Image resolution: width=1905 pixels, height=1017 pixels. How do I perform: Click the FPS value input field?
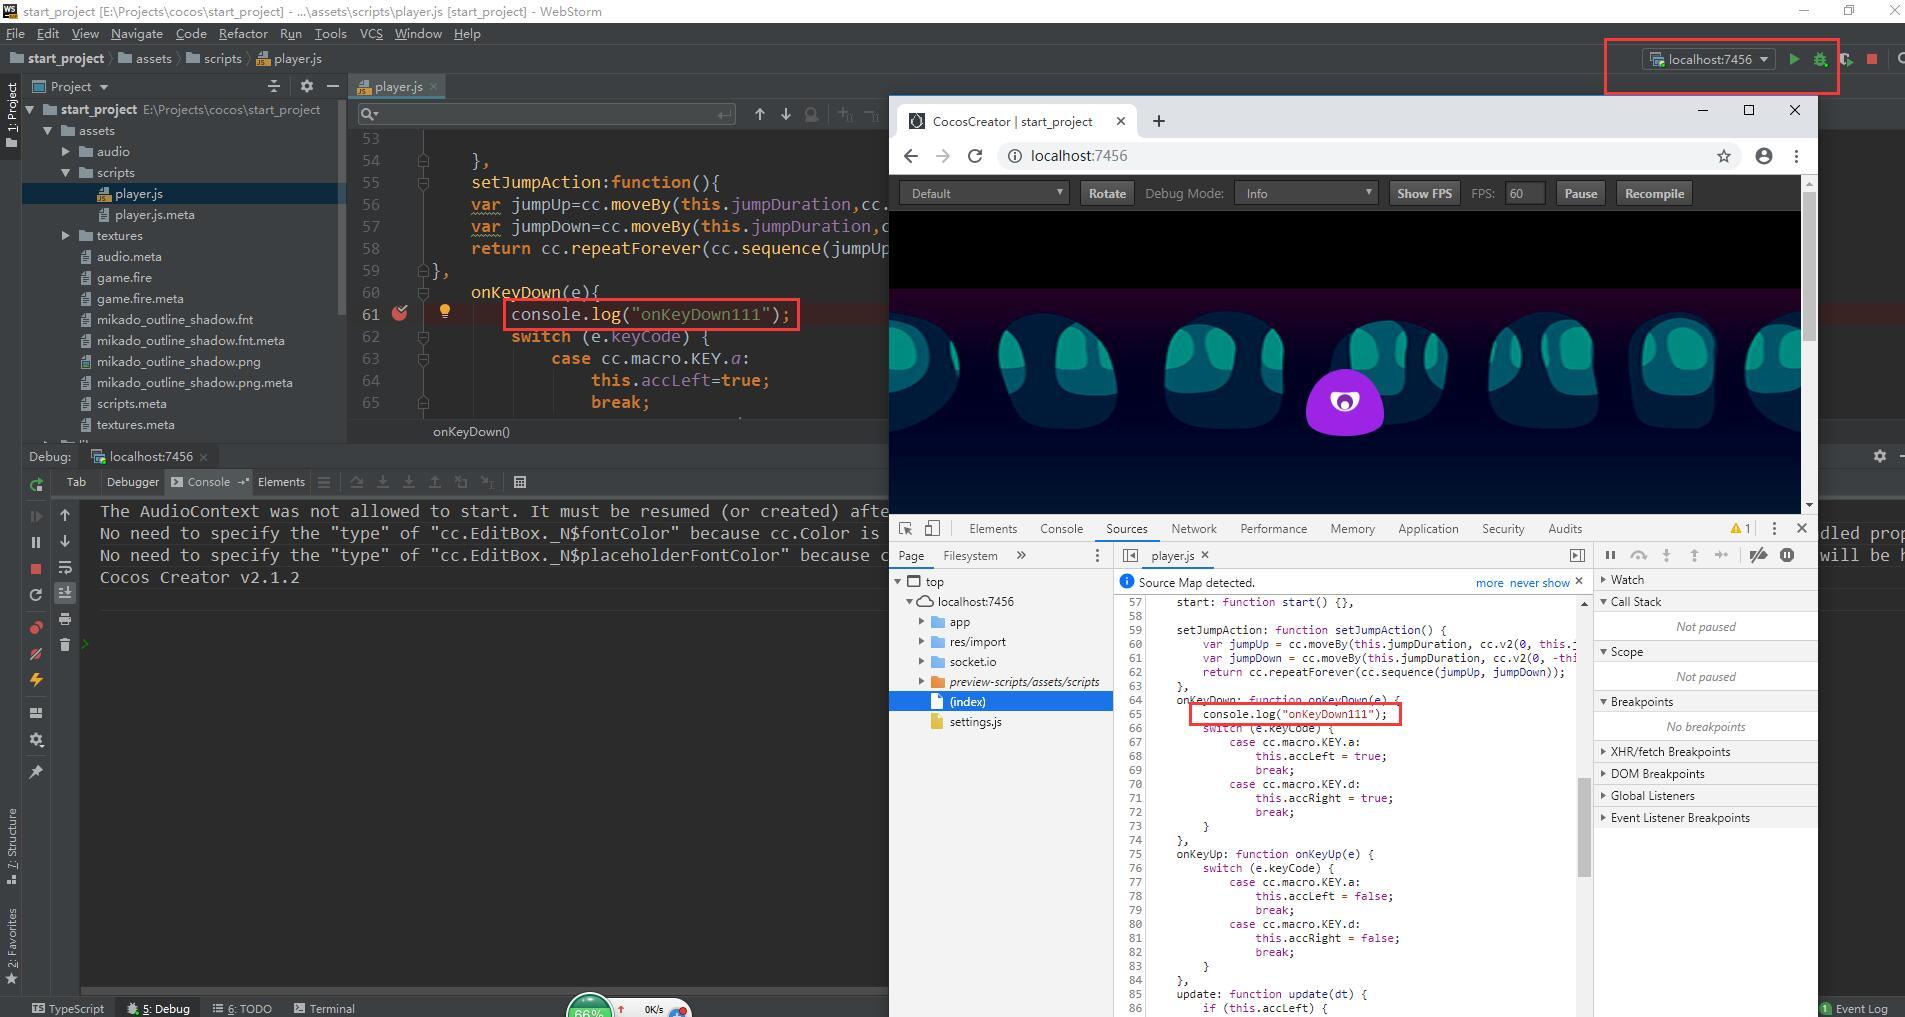[1524, 193]
